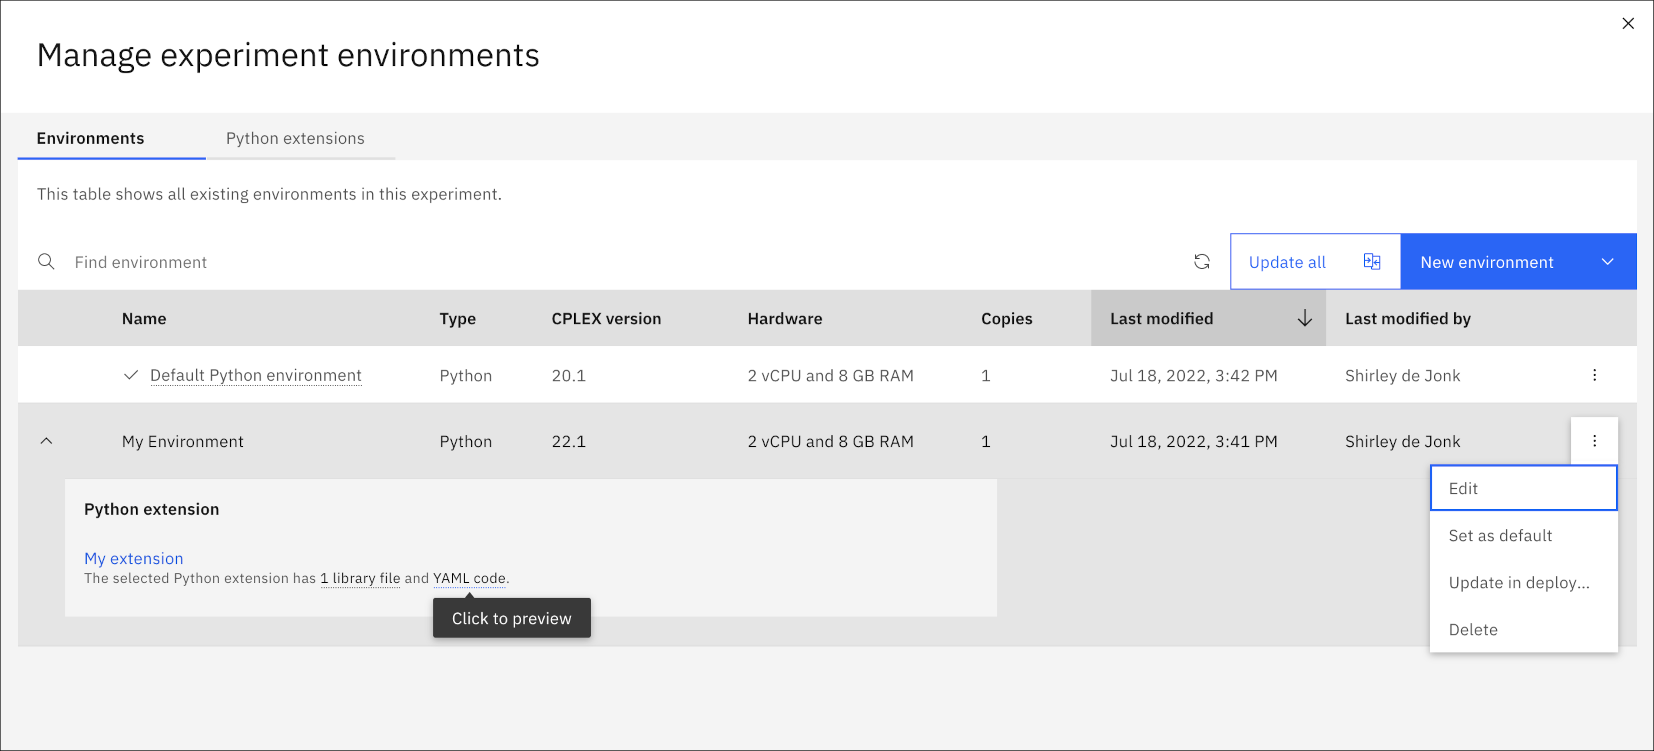Click the Last modified sort arrow
The height and width of the screenshot is (751, 1654).
(x=1305, y=318)
